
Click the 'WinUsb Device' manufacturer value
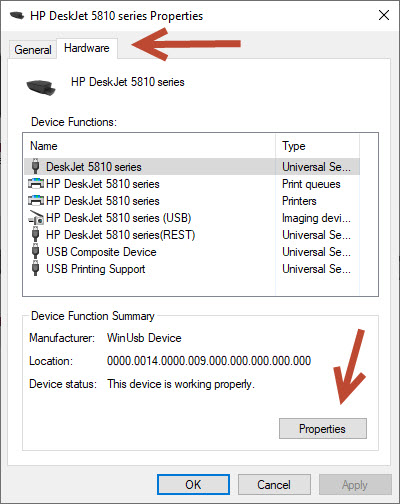pyautogui.click(x=144, y=338)
